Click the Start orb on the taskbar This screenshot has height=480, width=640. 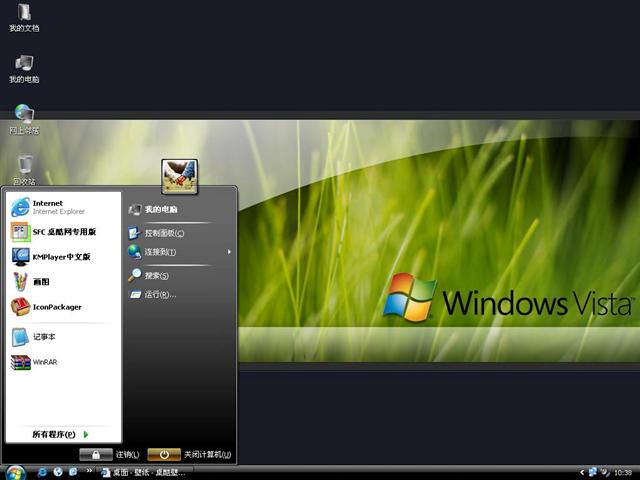14,472
